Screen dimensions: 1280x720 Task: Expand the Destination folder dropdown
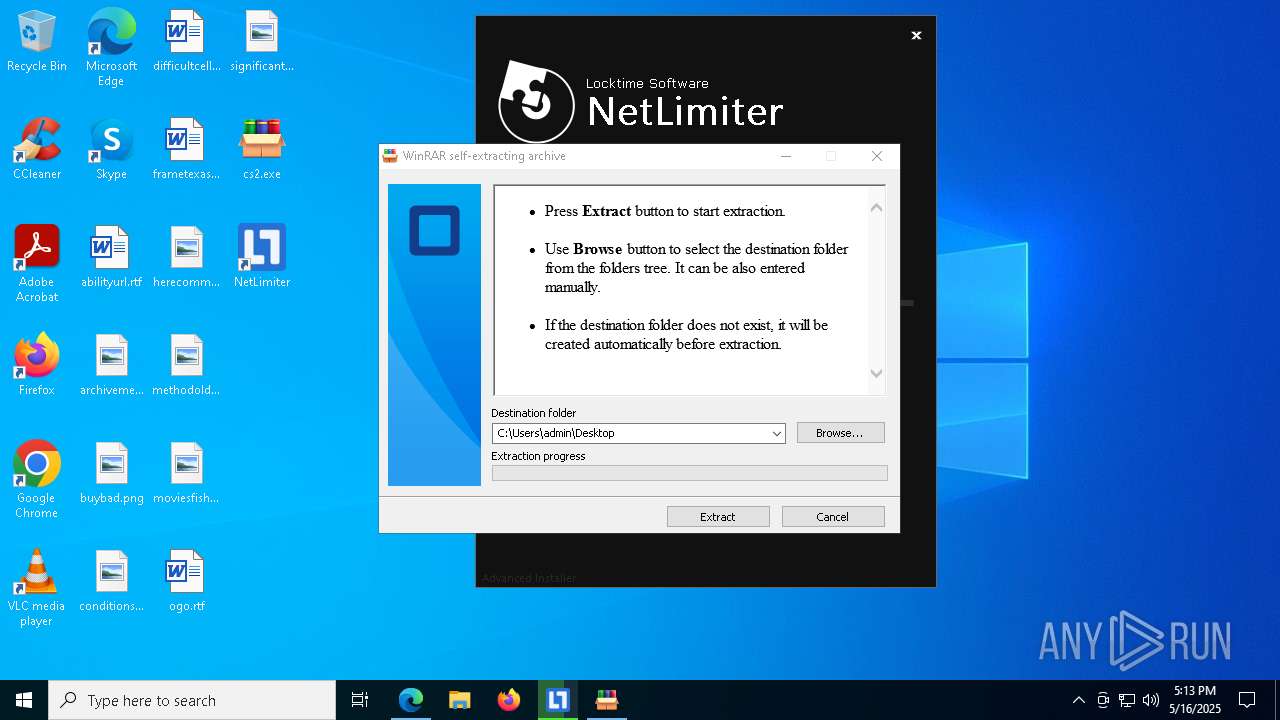click(776, 434)
